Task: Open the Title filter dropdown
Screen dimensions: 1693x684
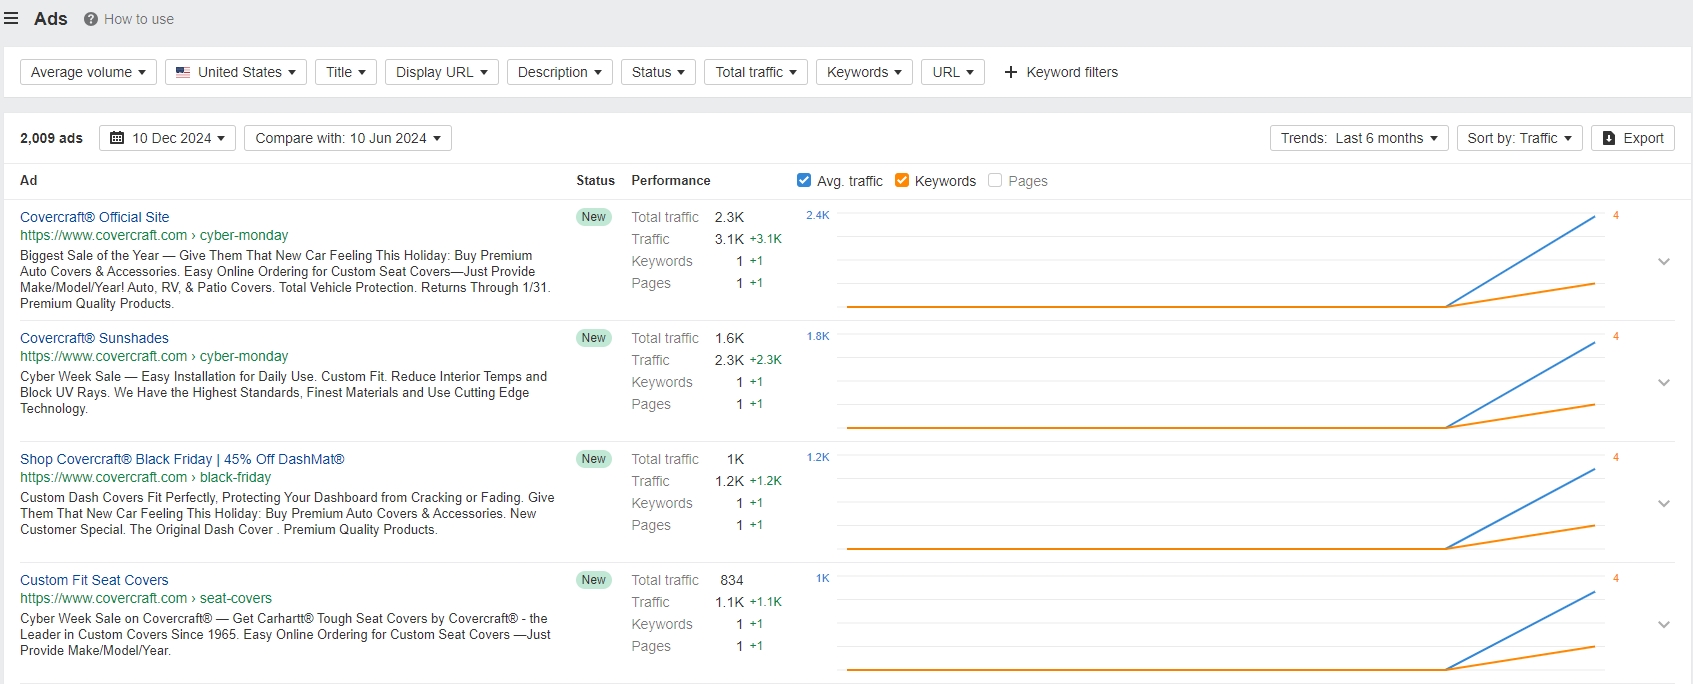Action: pyautogui.click(x=346, y=72)
